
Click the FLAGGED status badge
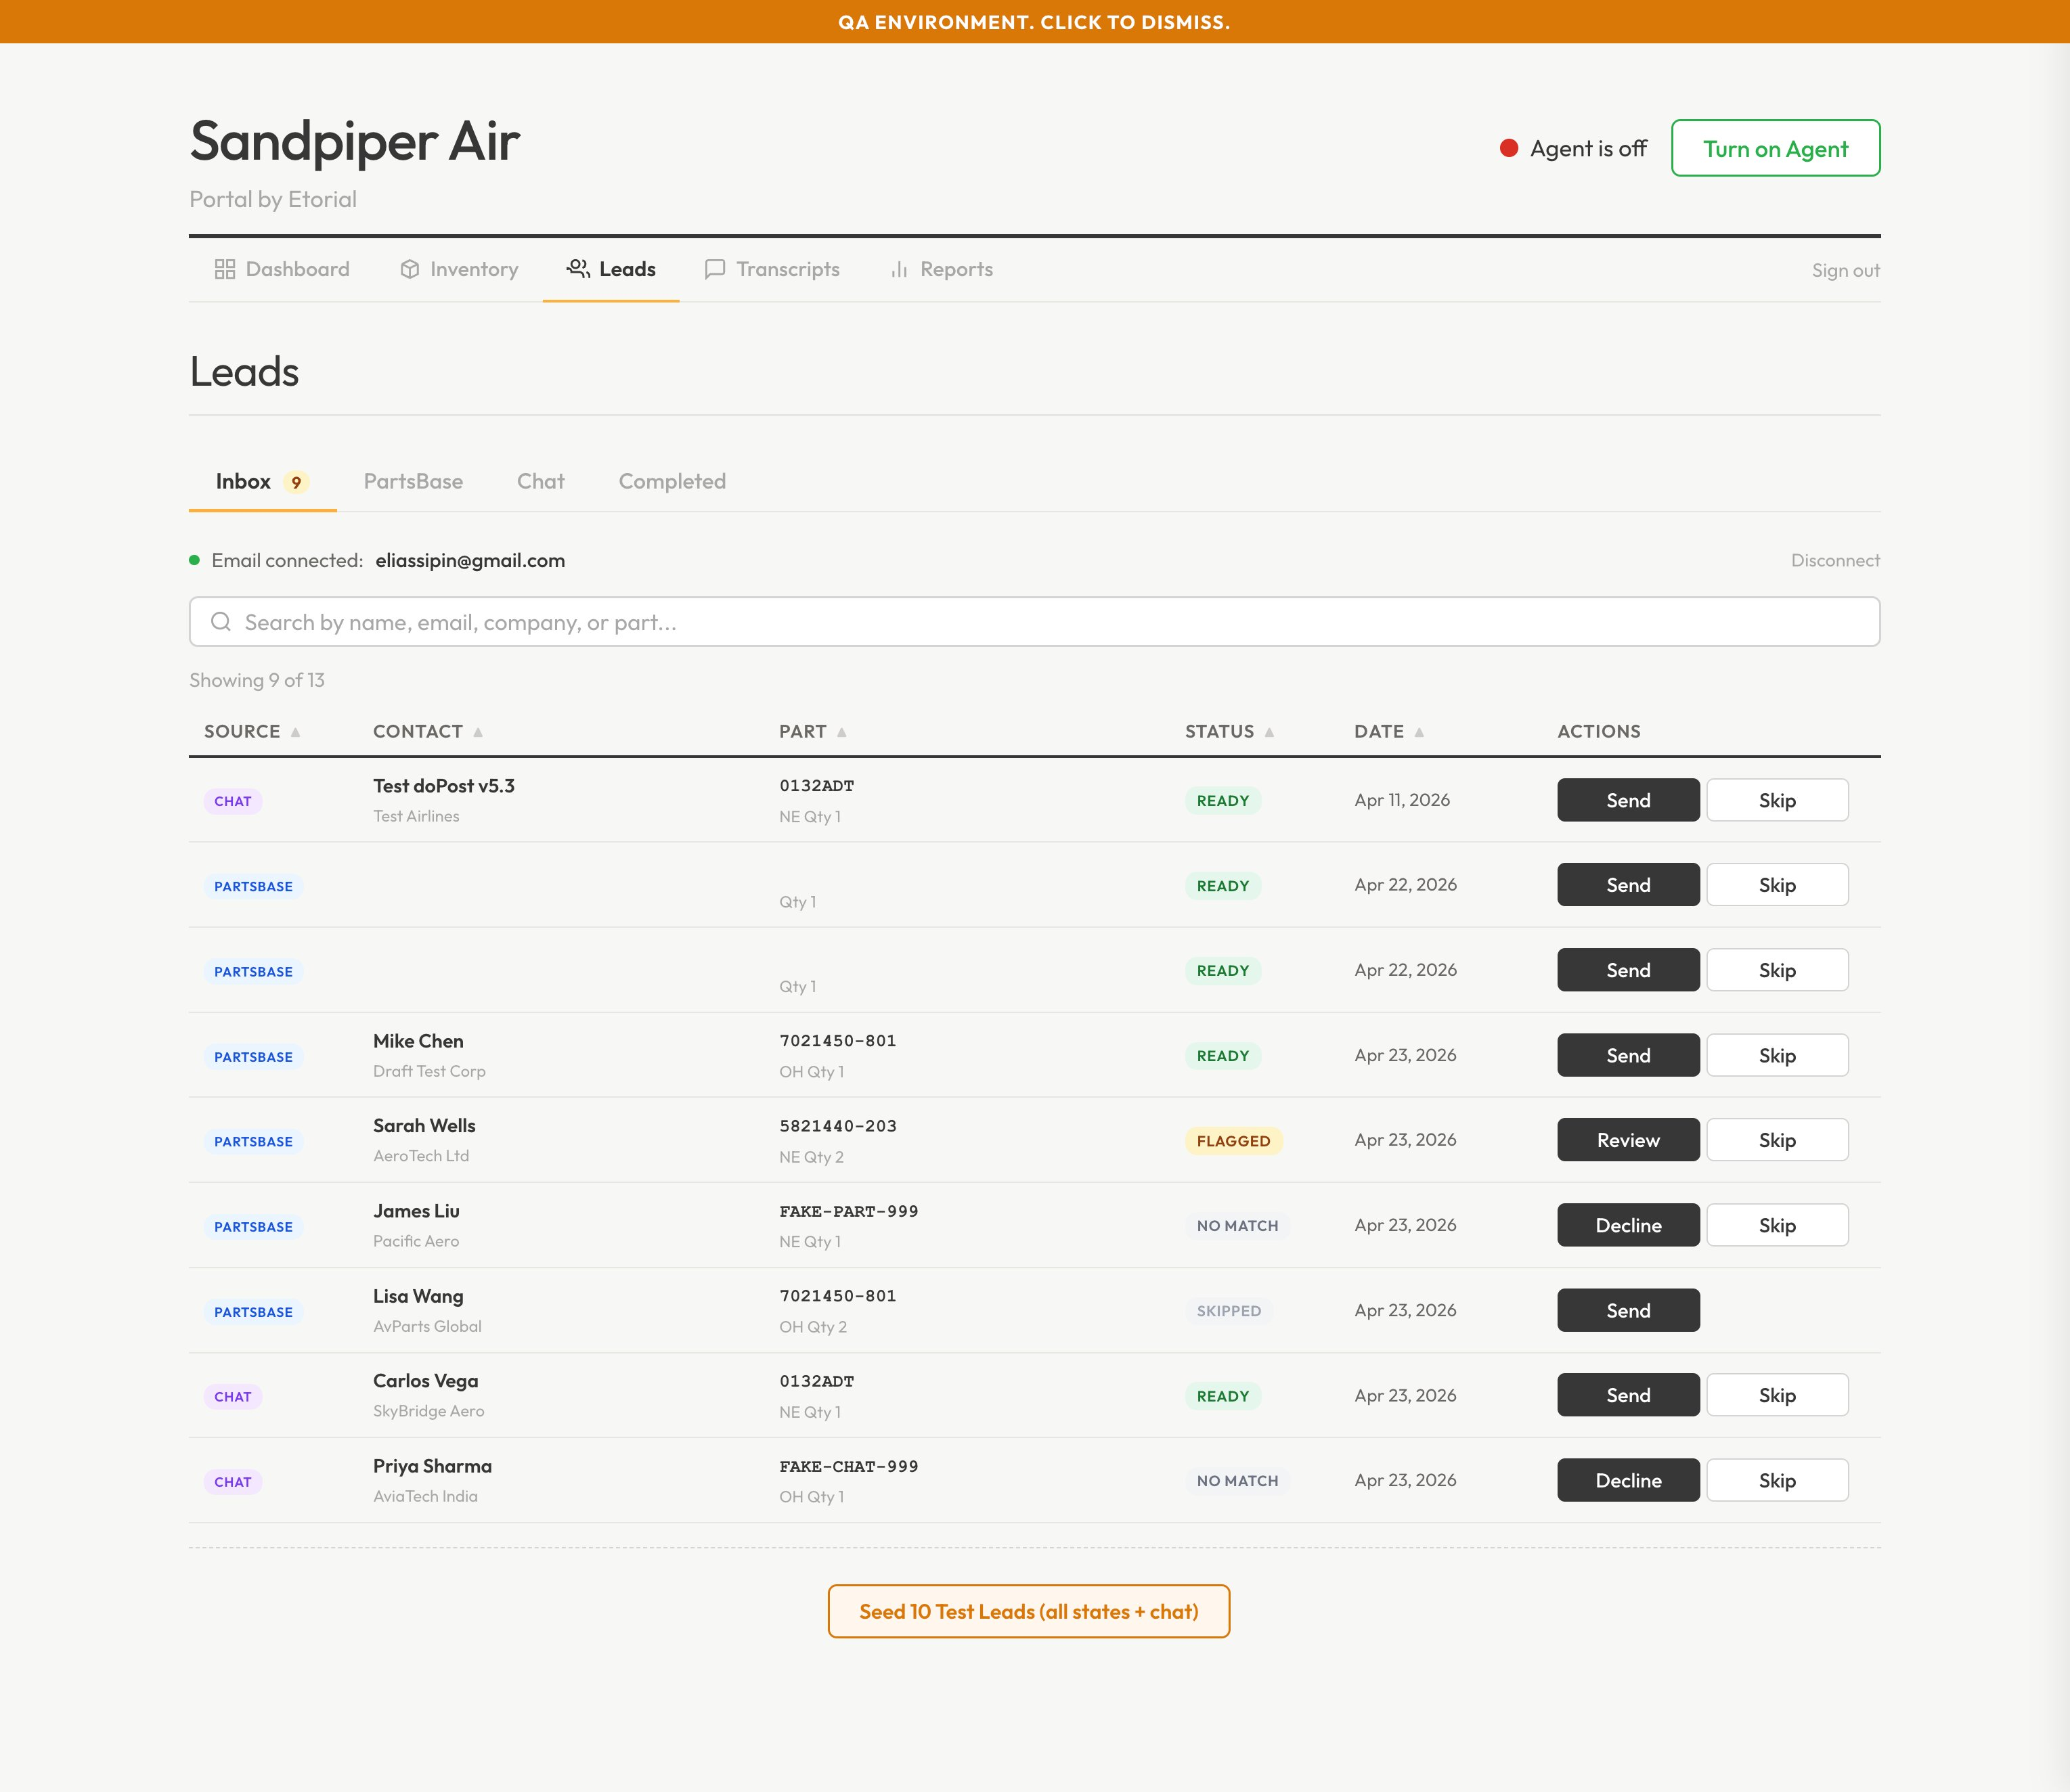pyautogui.click(x=1233, y=1141)
